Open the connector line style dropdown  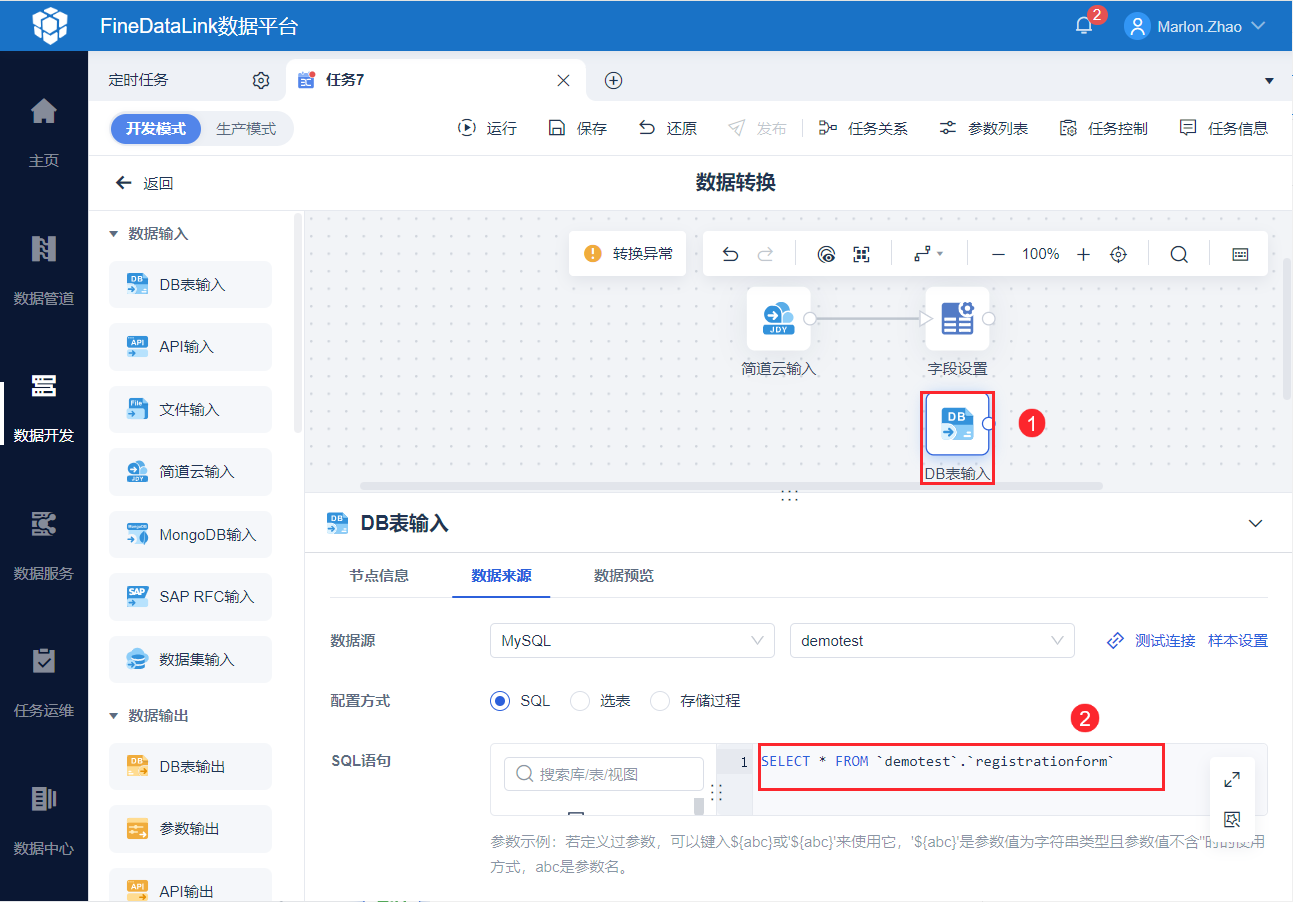[x=929, y=255]
